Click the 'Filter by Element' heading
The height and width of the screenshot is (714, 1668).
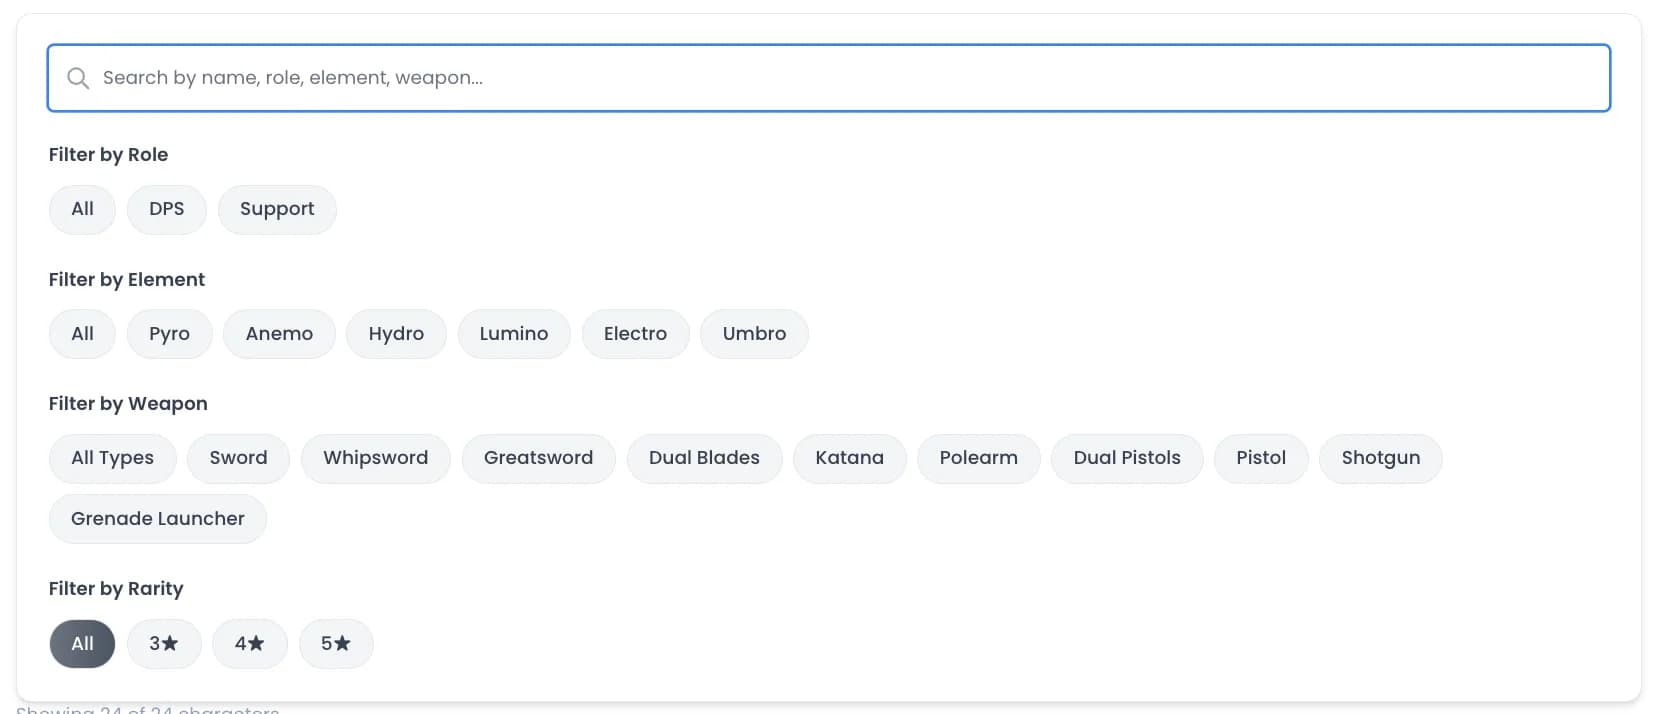click(127, 280)
